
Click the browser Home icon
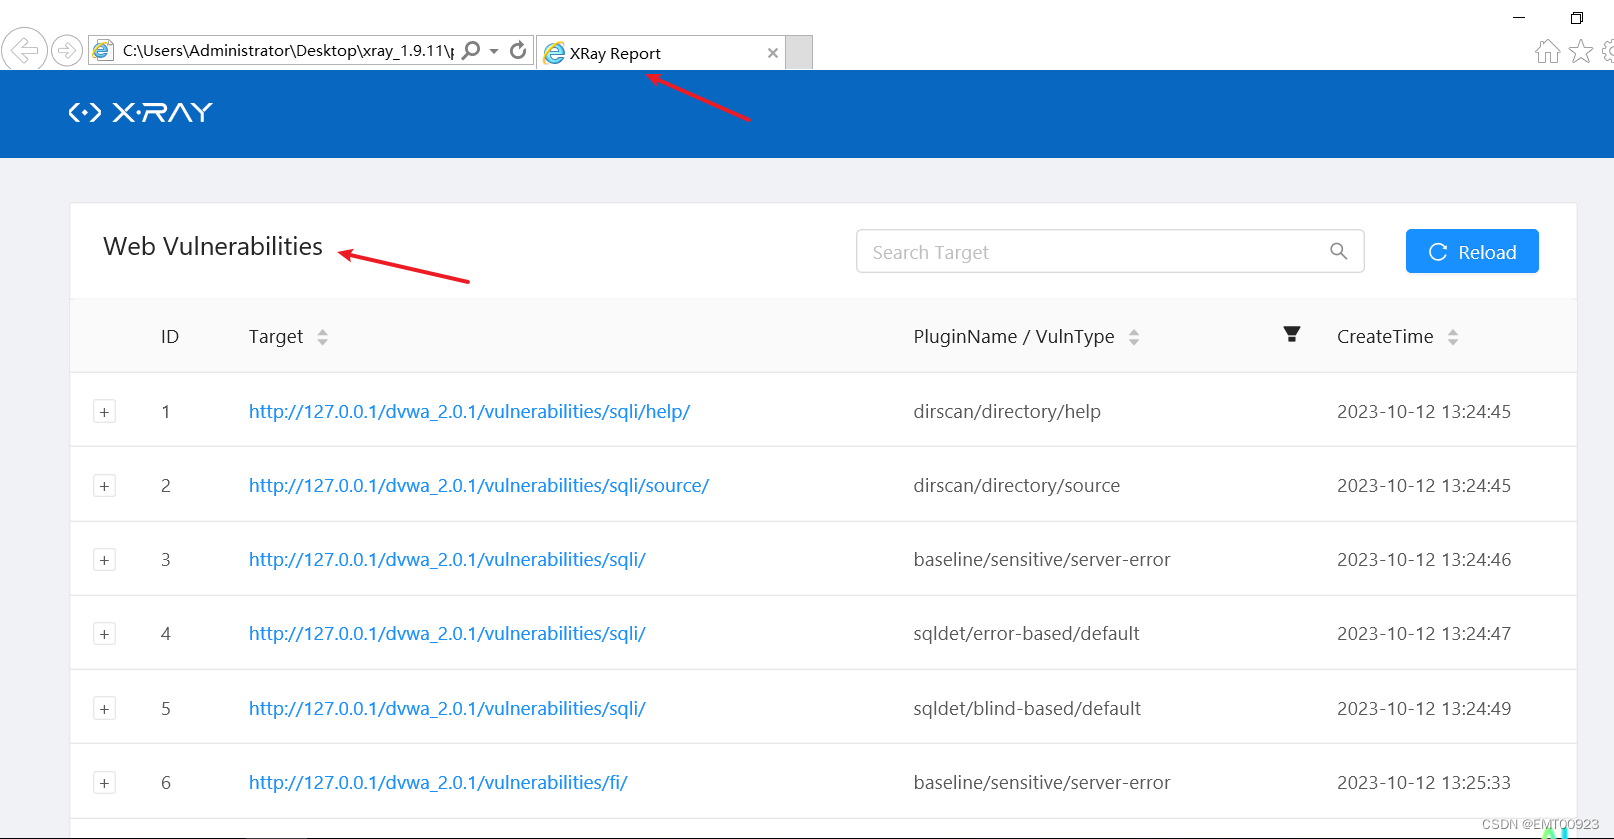click(x=1547, y=51)
